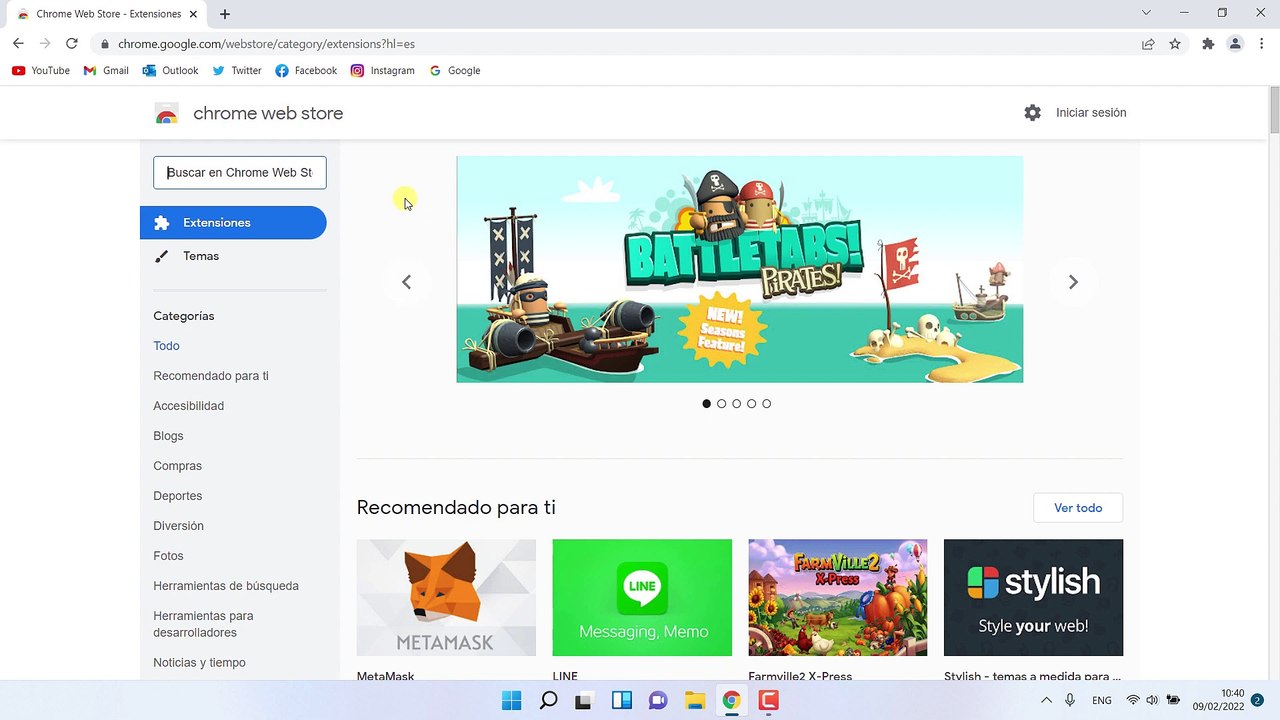Image resolution: width=1280 pixels, height=720 pixels.
Task: Choose the Deportes category
Action: (177, 496)
